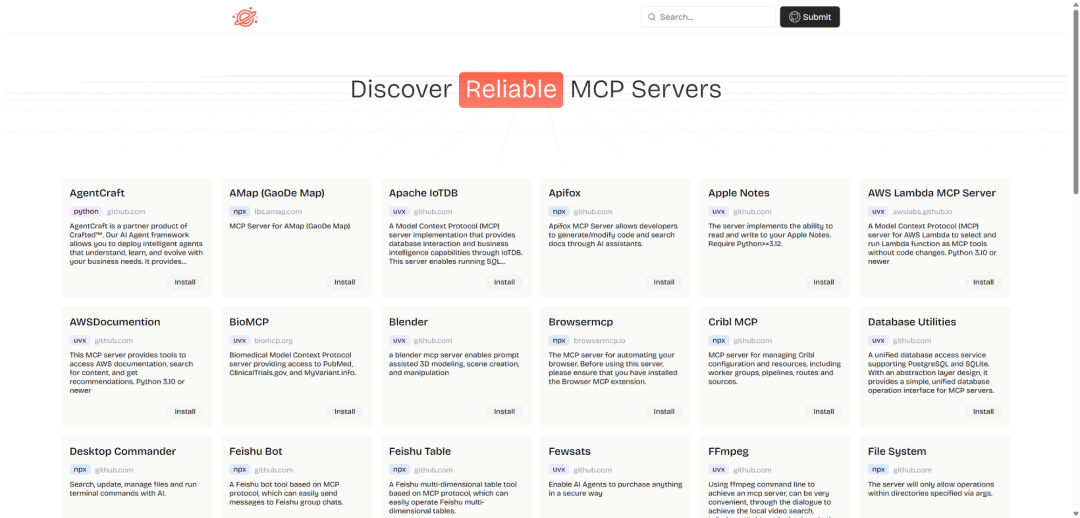Screen dimensions: 1080x518
Task: Open the FFmpeg card title
Action: pyautogui.click(x=729, y=451)
